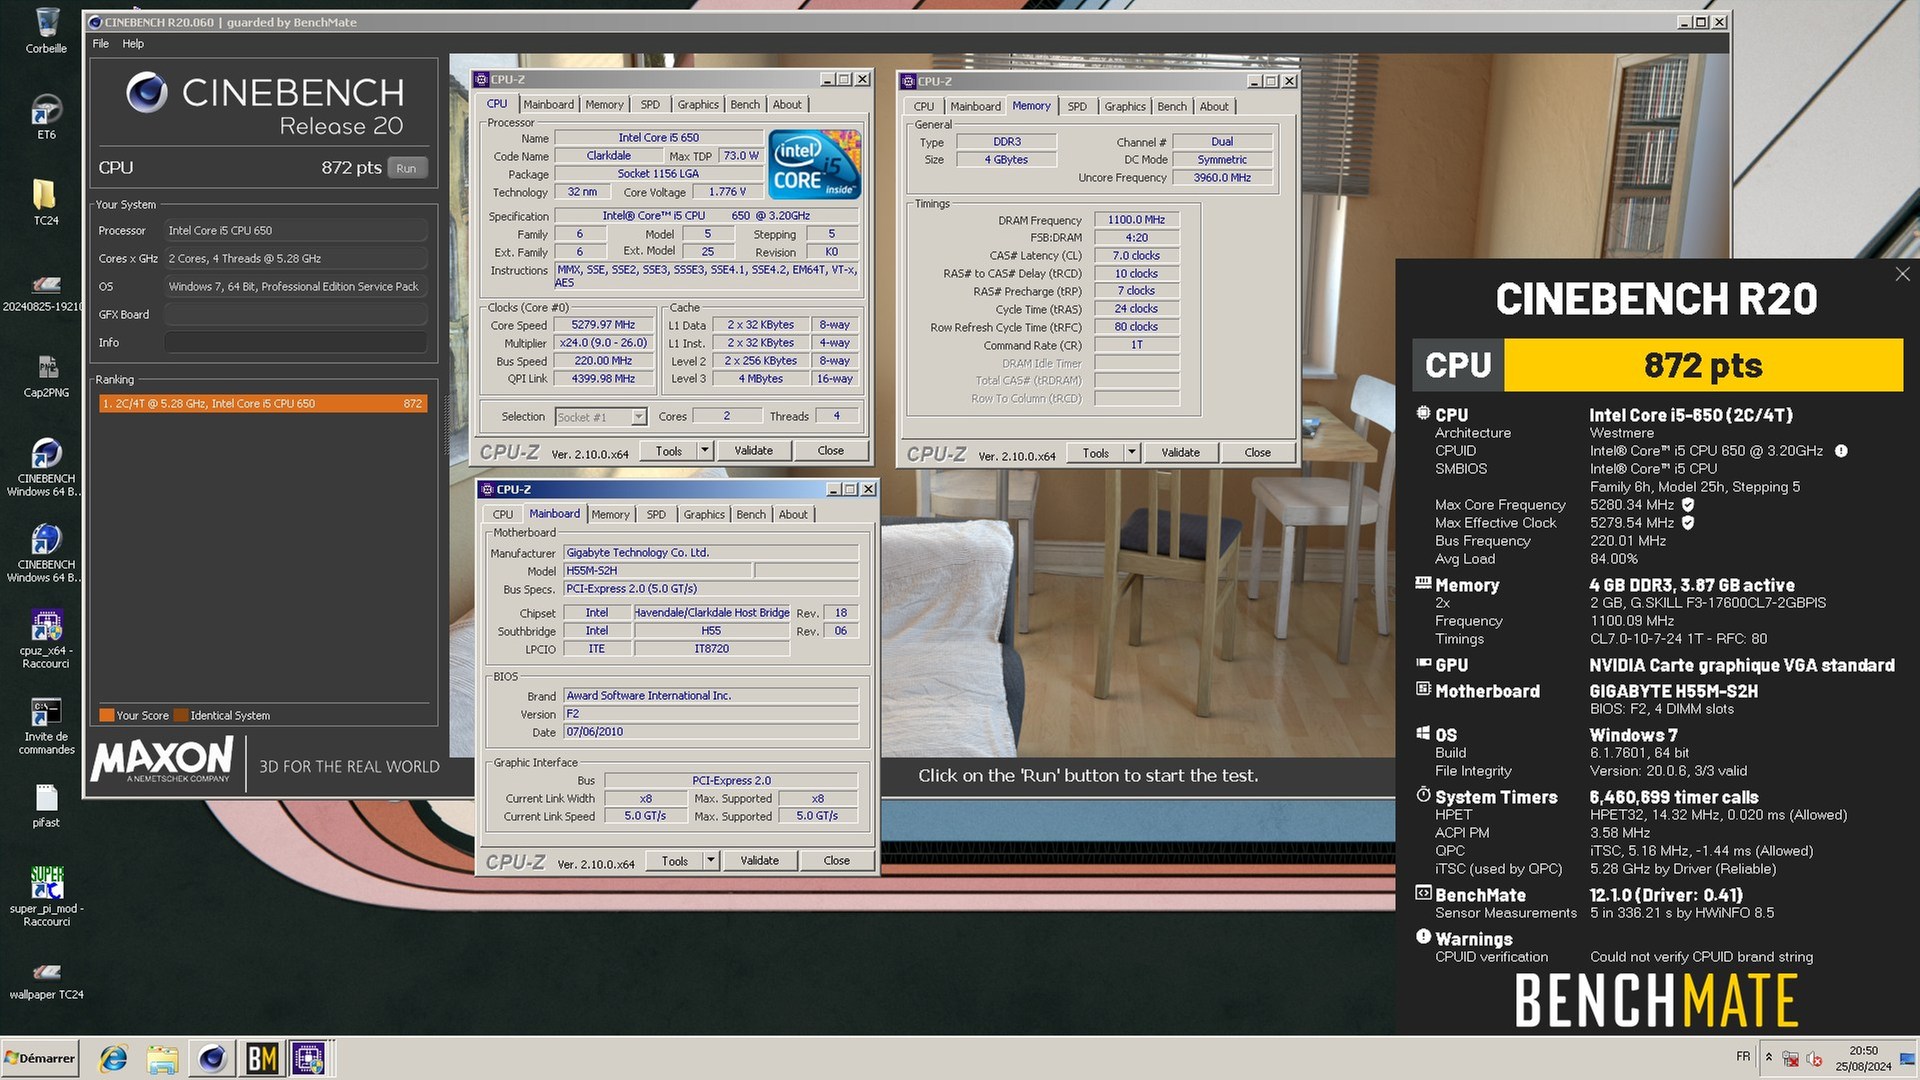Switch to BenchMate taskbar icon
Image resolution: width=1920 pixels, height=1080 pixels.
[261, 1058]
